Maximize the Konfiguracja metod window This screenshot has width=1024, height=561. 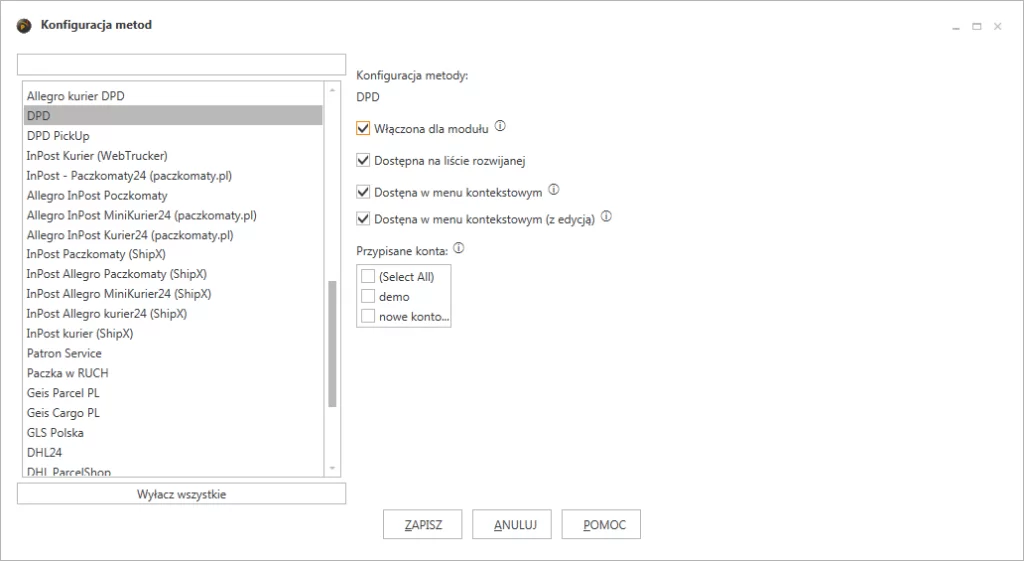(976, 27)
